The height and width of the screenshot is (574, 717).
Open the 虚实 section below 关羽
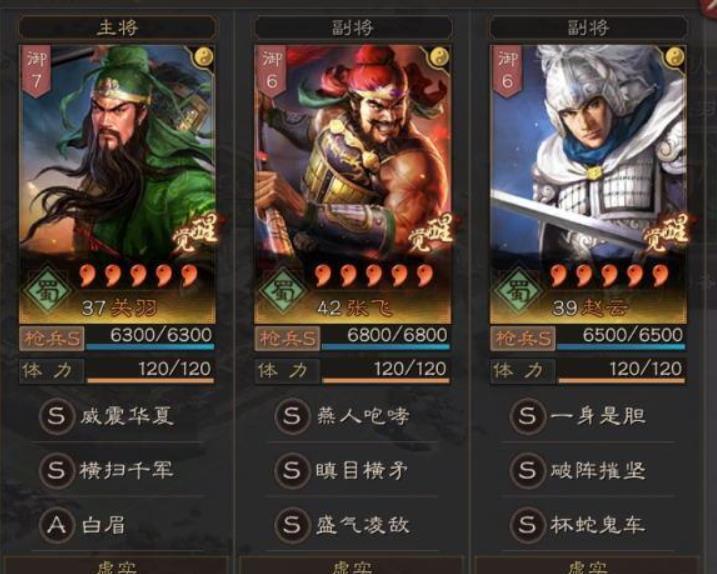point(117,565)
